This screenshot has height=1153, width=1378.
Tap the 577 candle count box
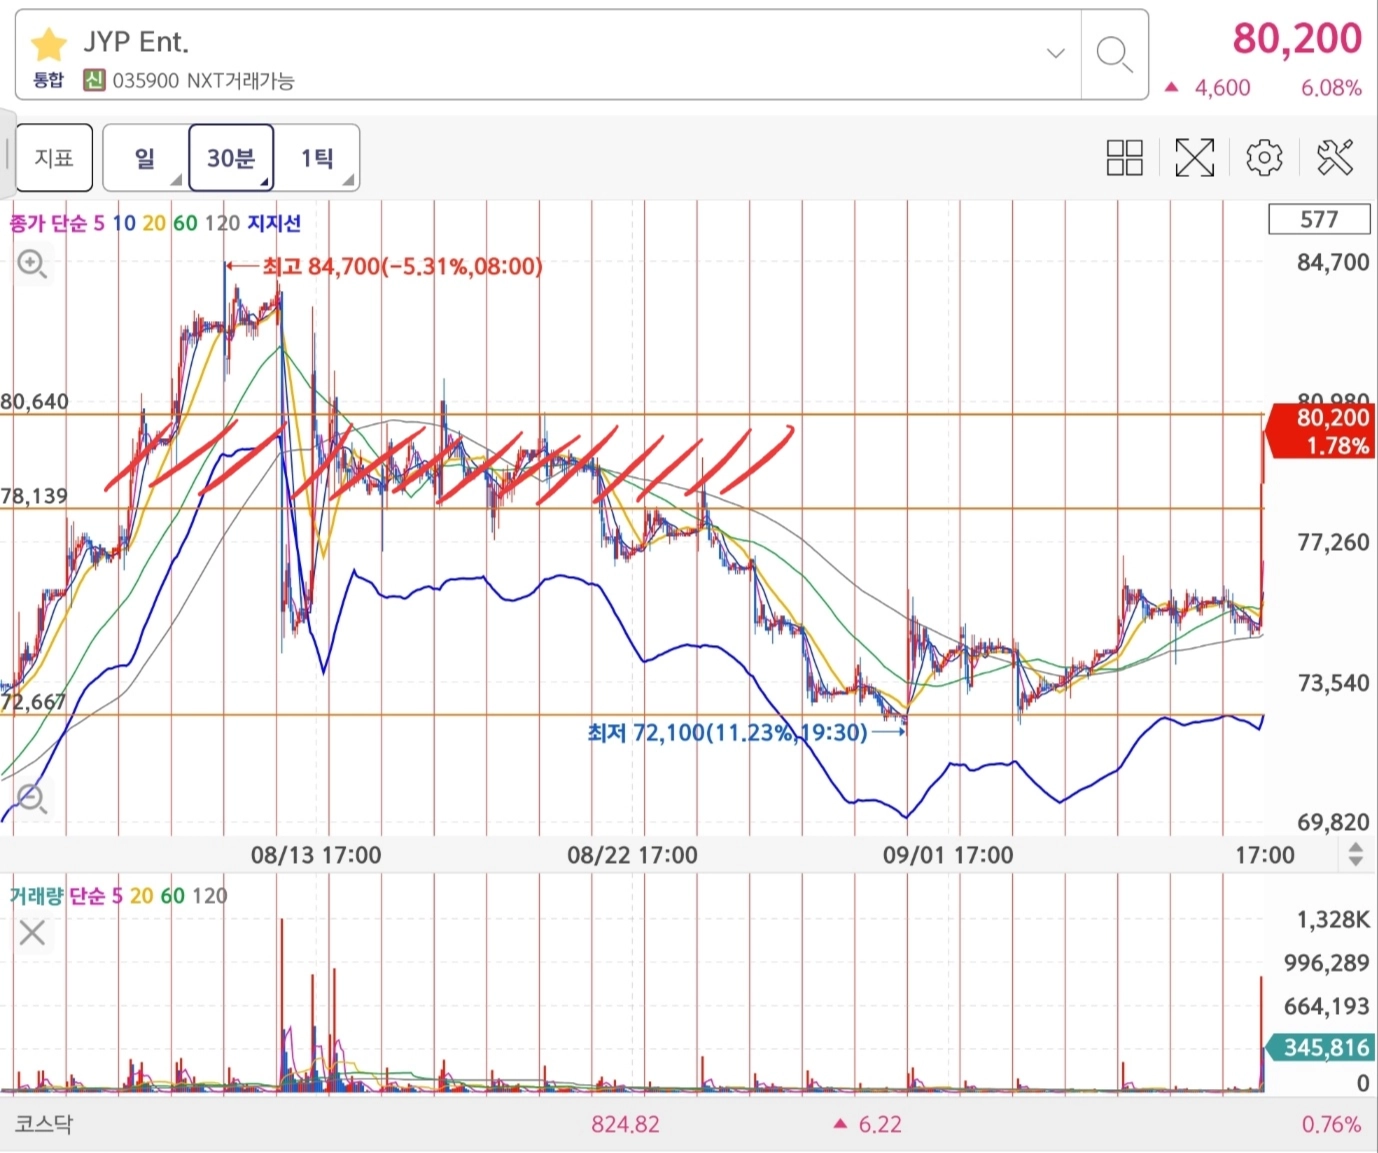pos(1318,220)
